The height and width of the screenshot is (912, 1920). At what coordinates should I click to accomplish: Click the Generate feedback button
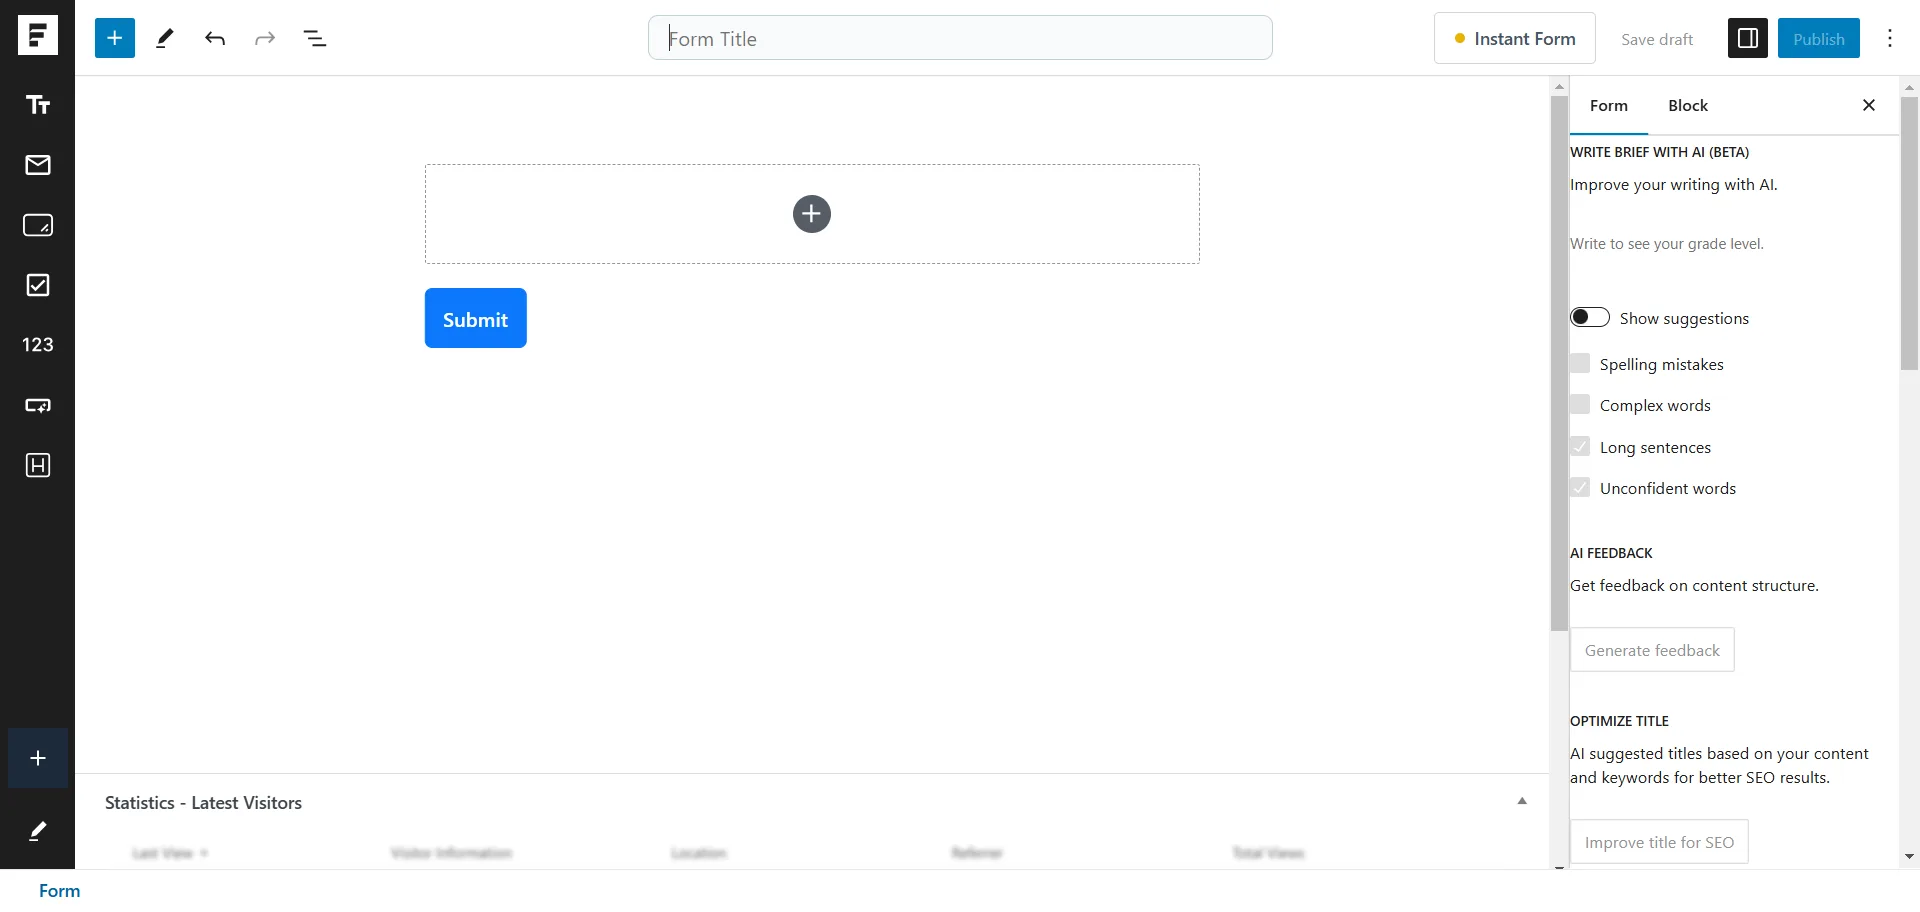(x=1652, y=649)
